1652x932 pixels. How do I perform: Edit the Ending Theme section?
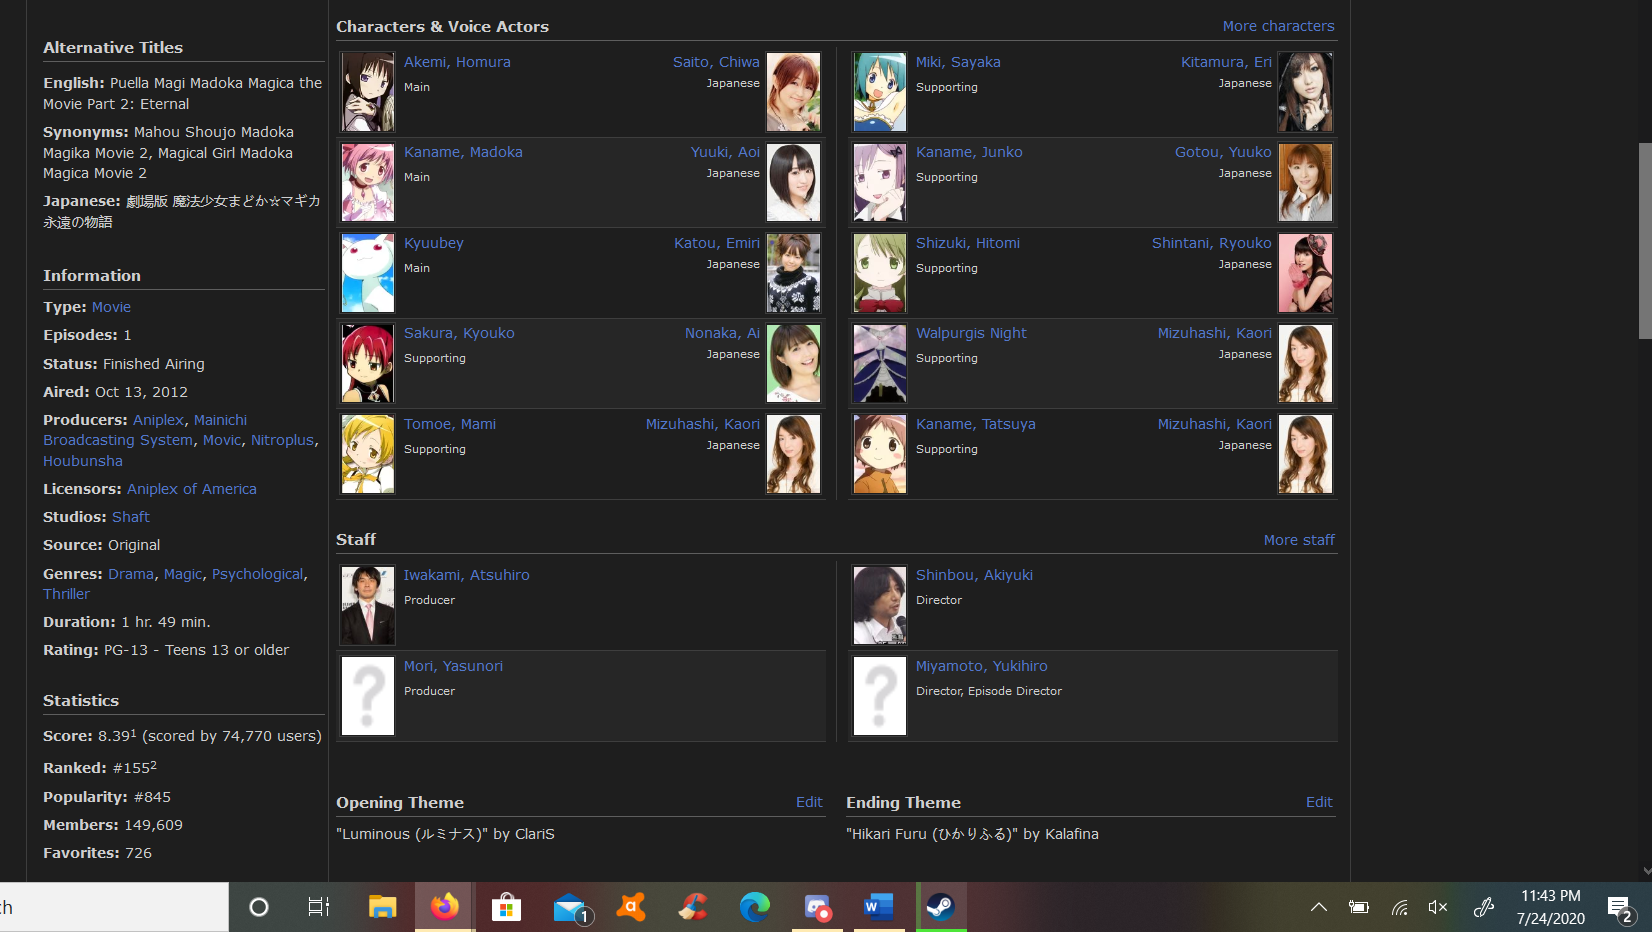click(x=1318, y=802)
